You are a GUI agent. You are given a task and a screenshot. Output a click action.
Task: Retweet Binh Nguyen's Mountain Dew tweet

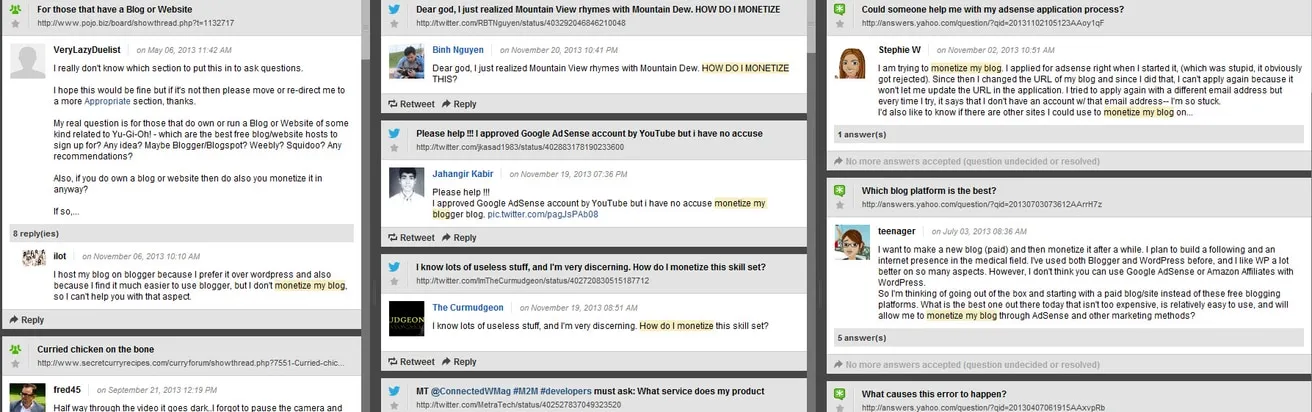pos(411,103)
